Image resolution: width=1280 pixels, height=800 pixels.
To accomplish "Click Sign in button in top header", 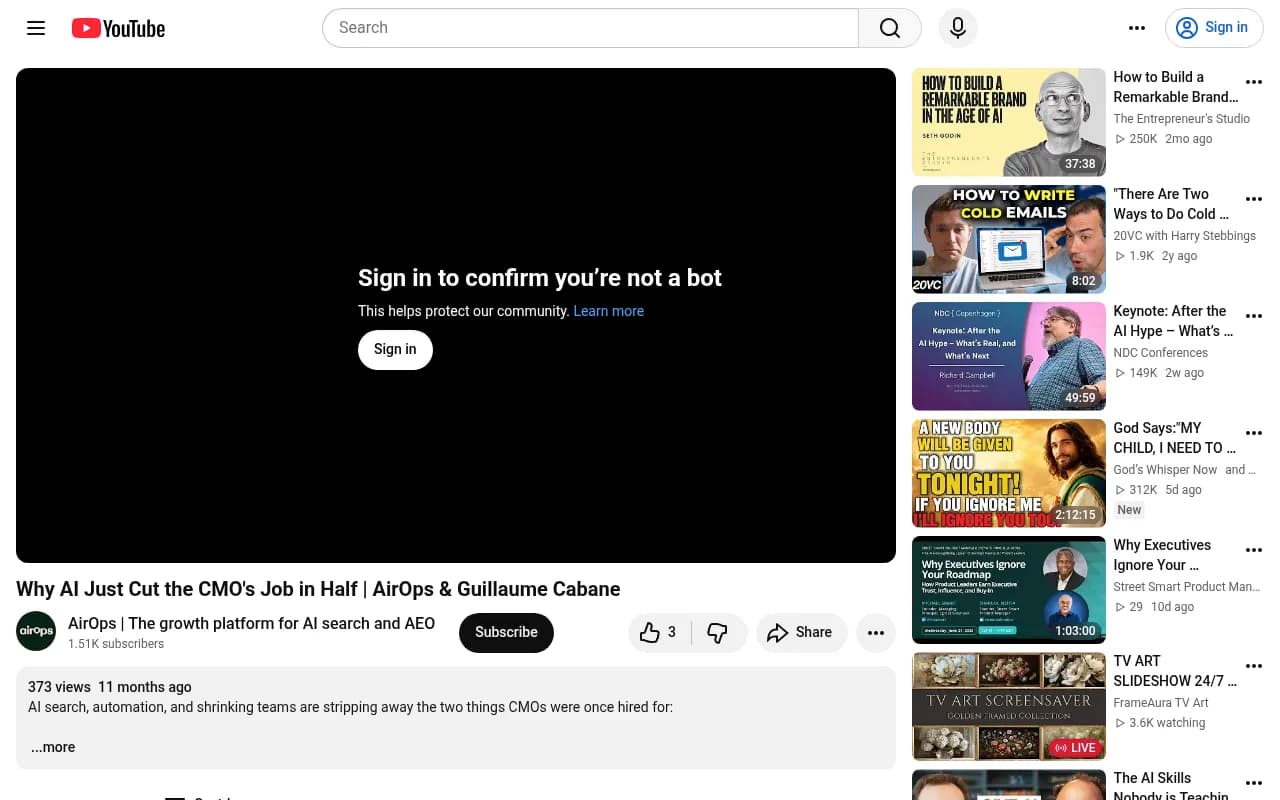I will click(x=1214, y=28).
